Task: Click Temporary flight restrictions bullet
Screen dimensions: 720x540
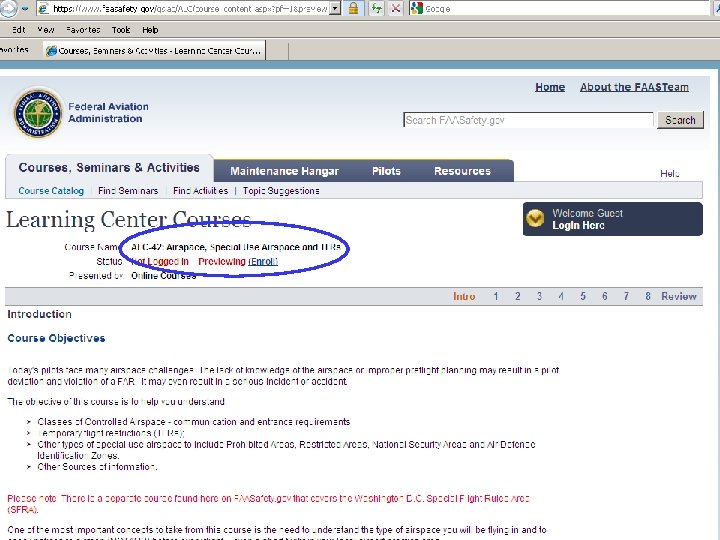Action: tap(111, 433)
